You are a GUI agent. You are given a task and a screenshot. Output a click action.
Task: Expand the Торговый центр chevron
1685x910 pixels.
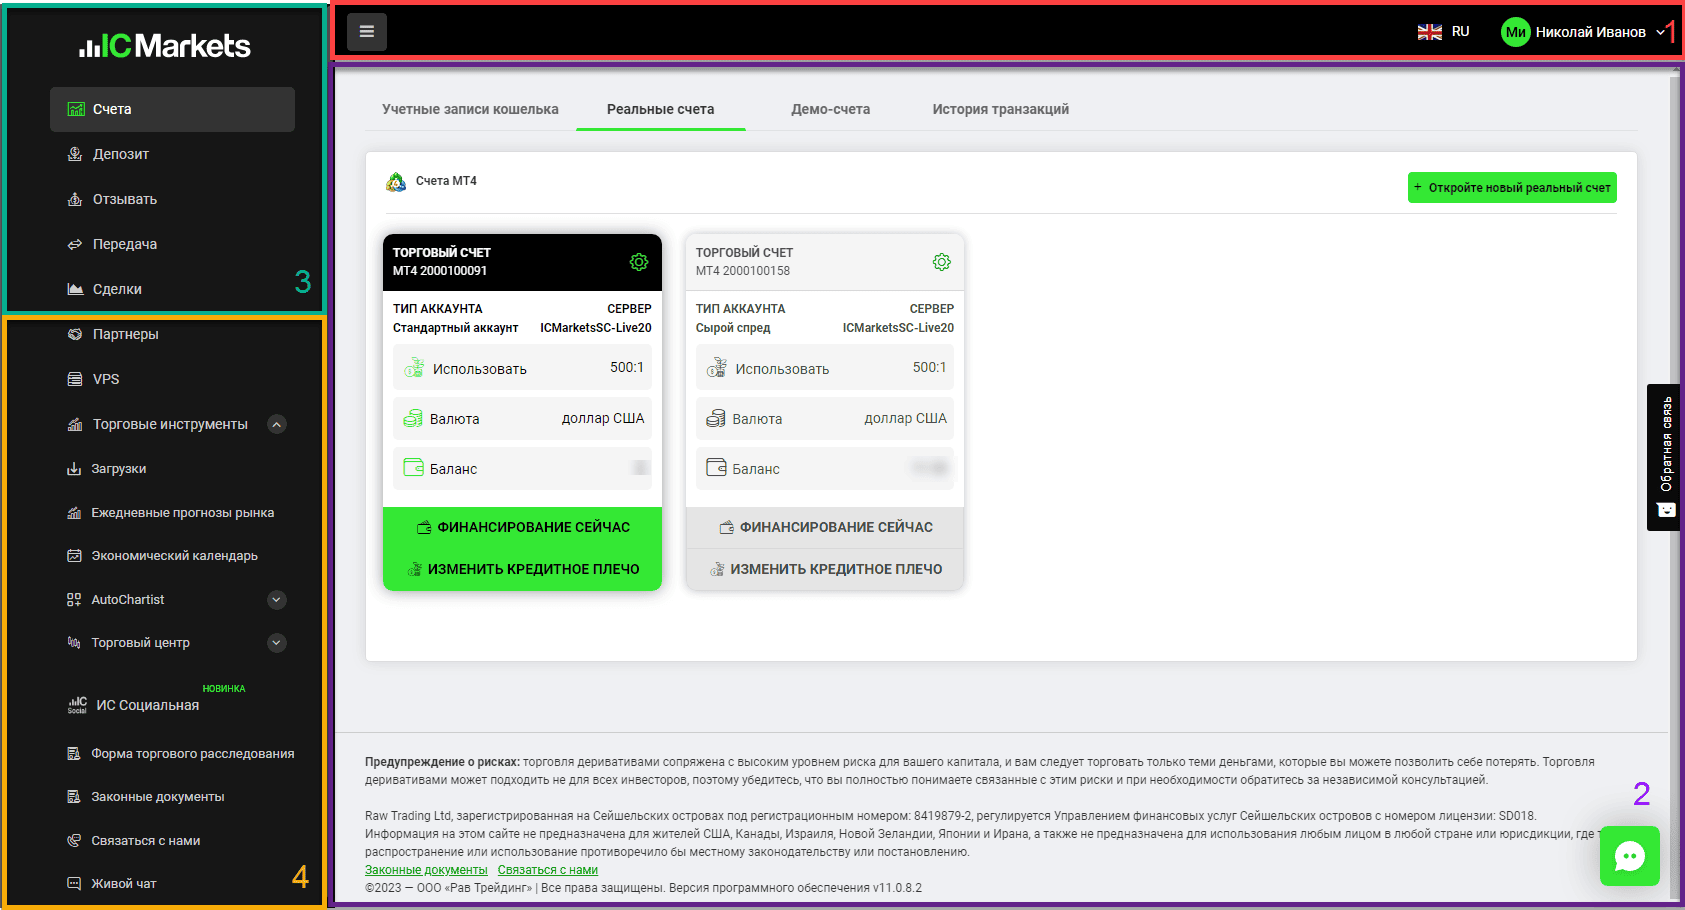click(277, 643)
